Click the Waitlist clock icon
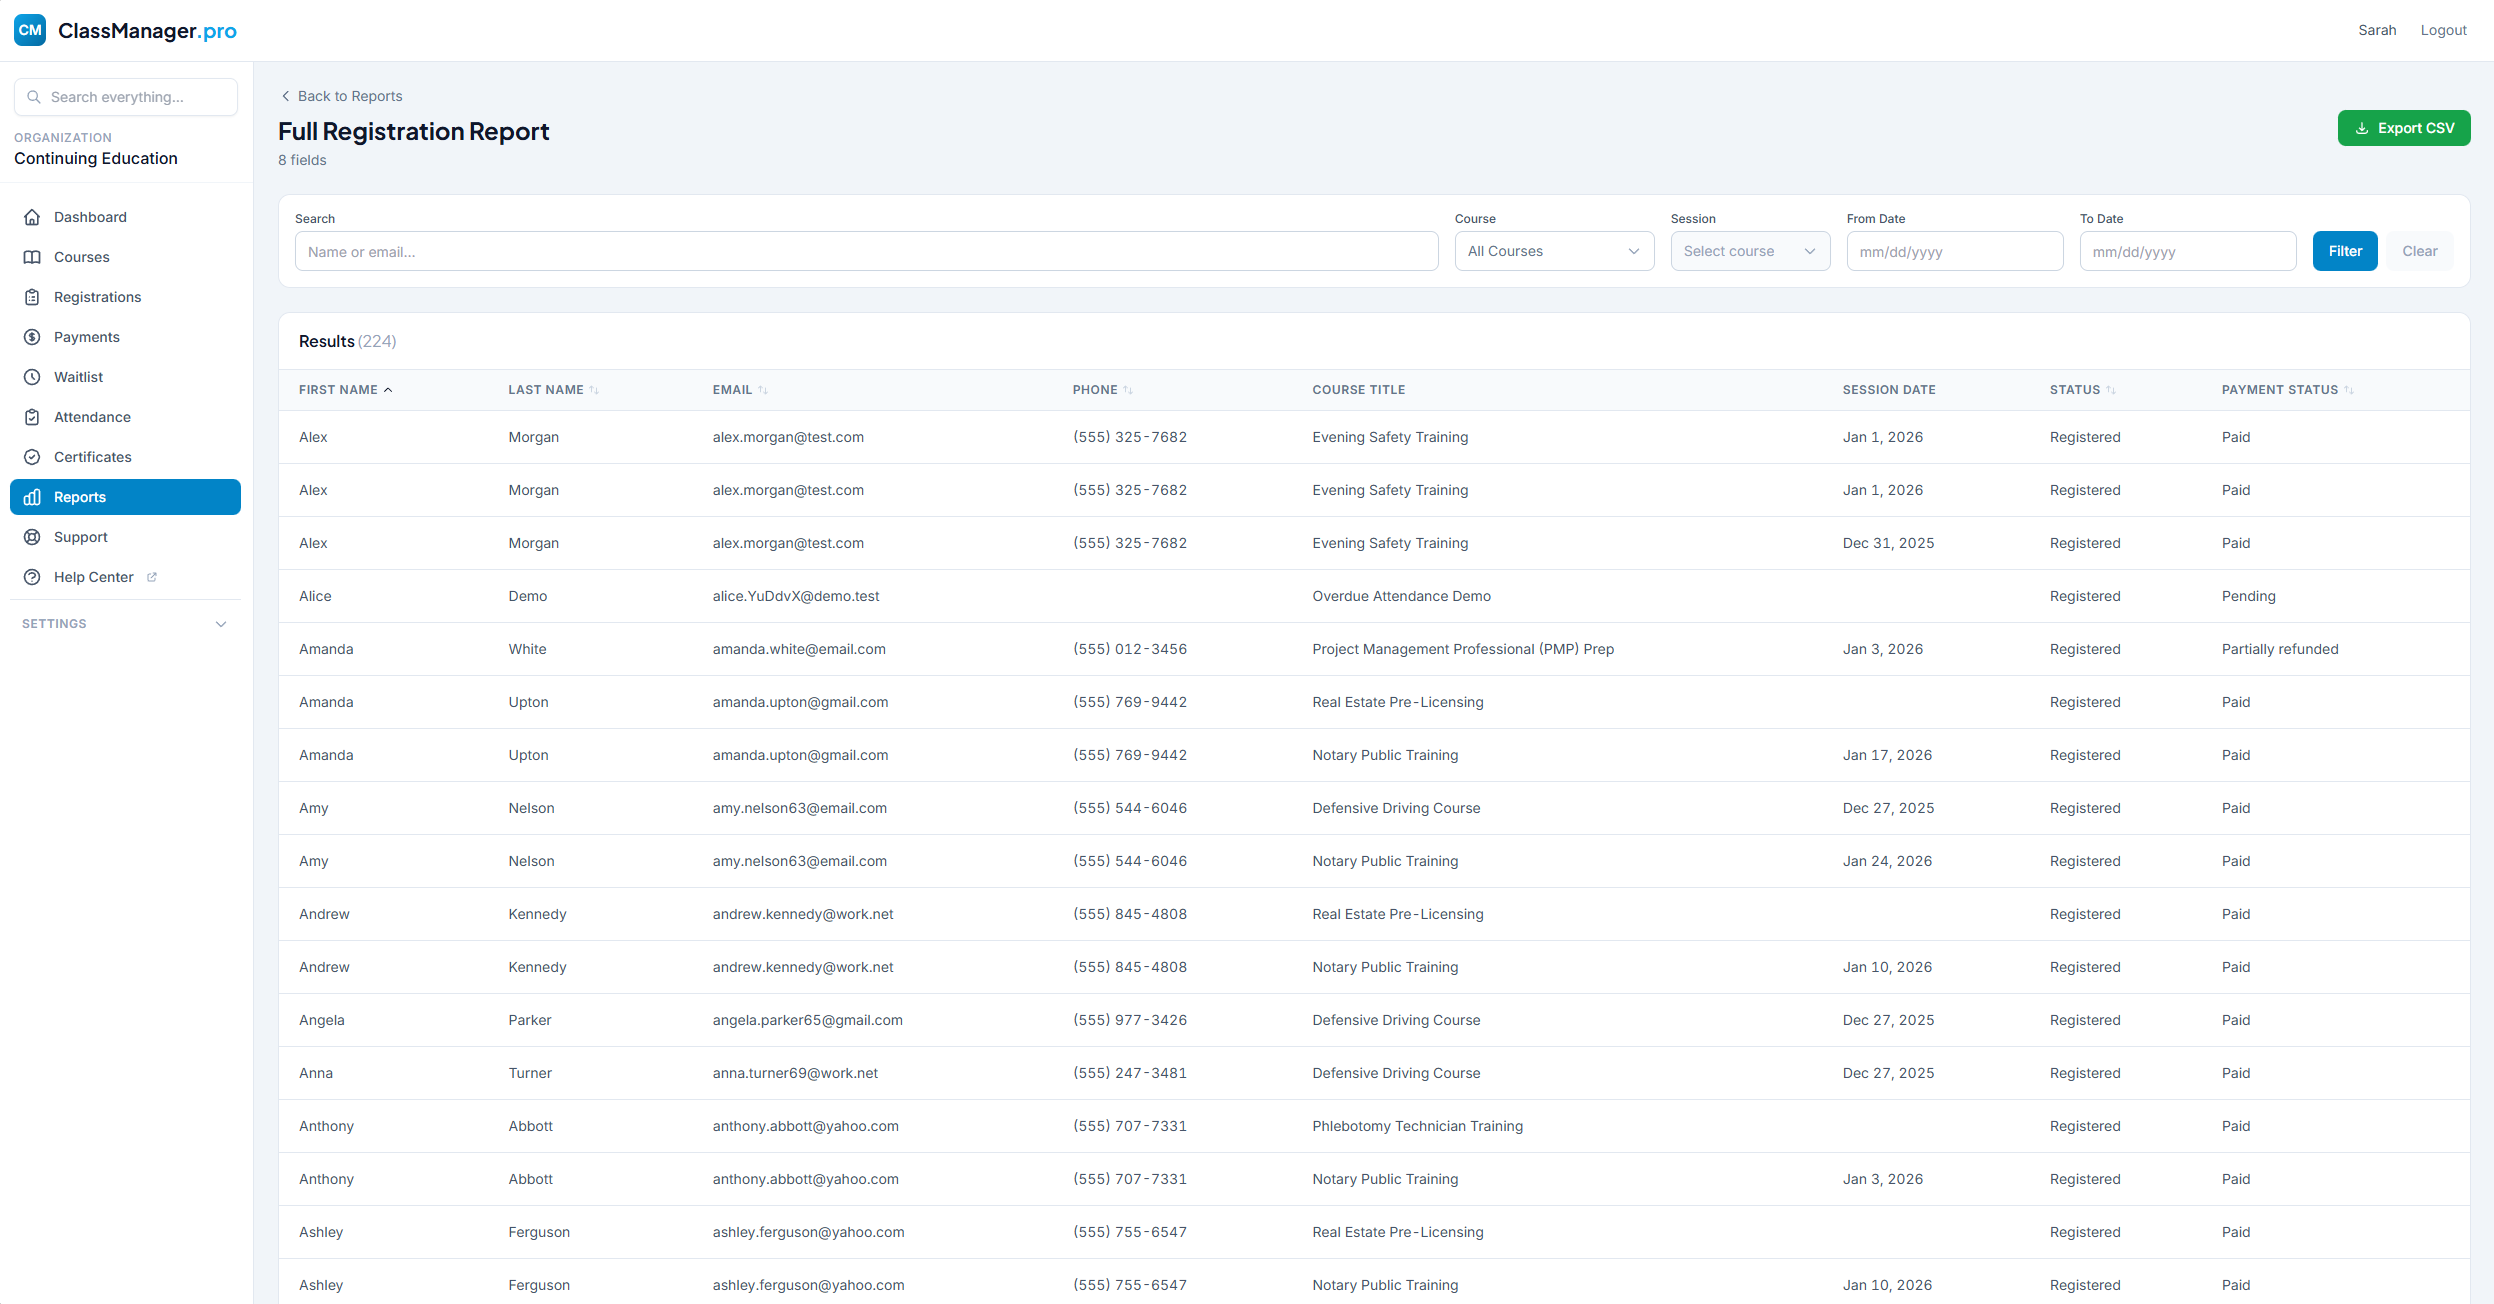Image resolution: width=2494 pixels, height=1304 pixels. click(x=32, y=377)
